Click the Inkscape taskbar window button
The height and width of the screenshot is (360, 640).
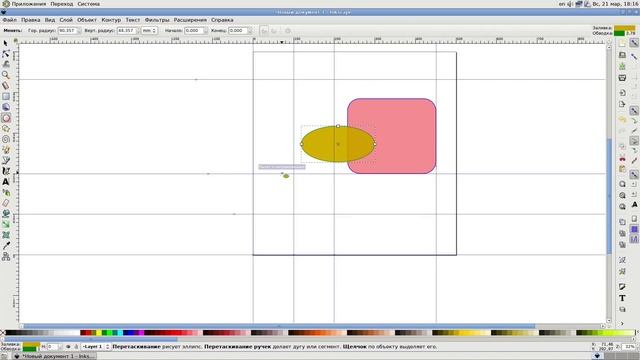pos(53,356)
